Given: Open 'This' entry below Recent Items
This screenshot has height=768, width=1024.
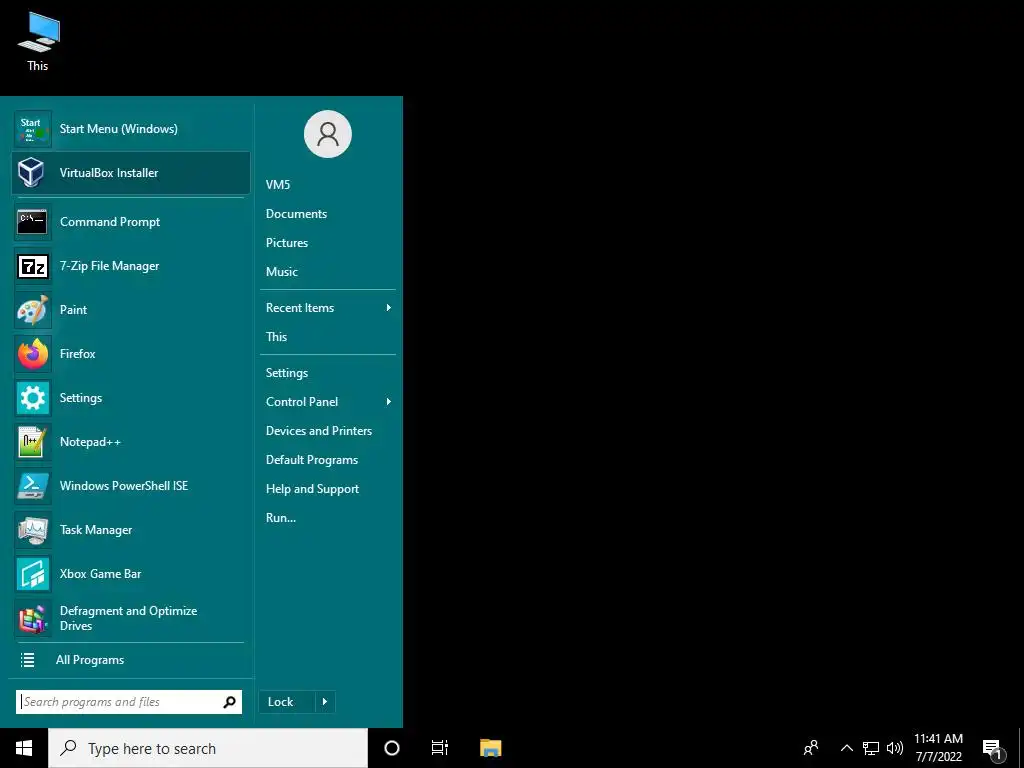Looking at the screenshot, I should tap(276, 337).
